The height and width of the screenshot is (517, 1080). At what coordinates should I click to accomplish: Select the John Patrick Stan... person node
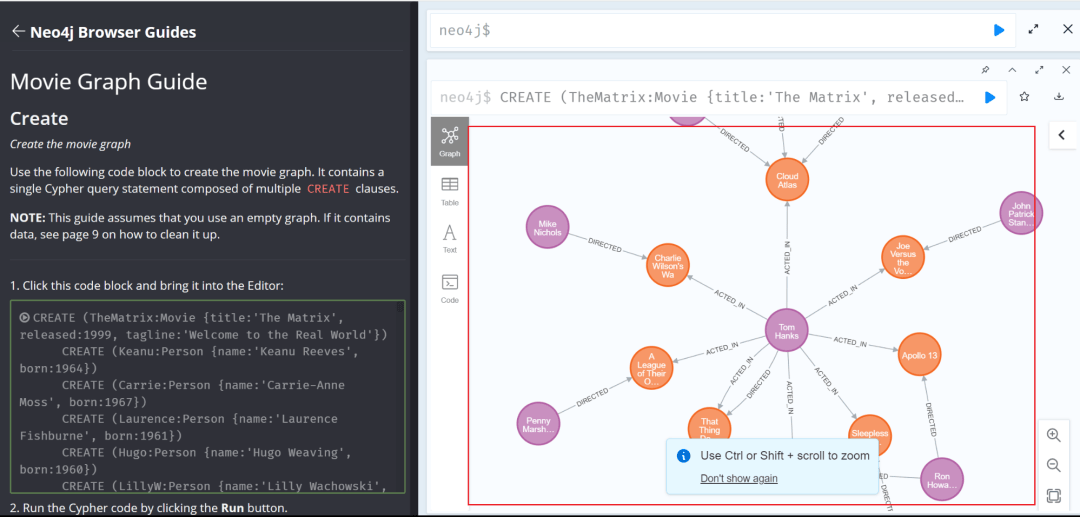[x=1021, y=213]
